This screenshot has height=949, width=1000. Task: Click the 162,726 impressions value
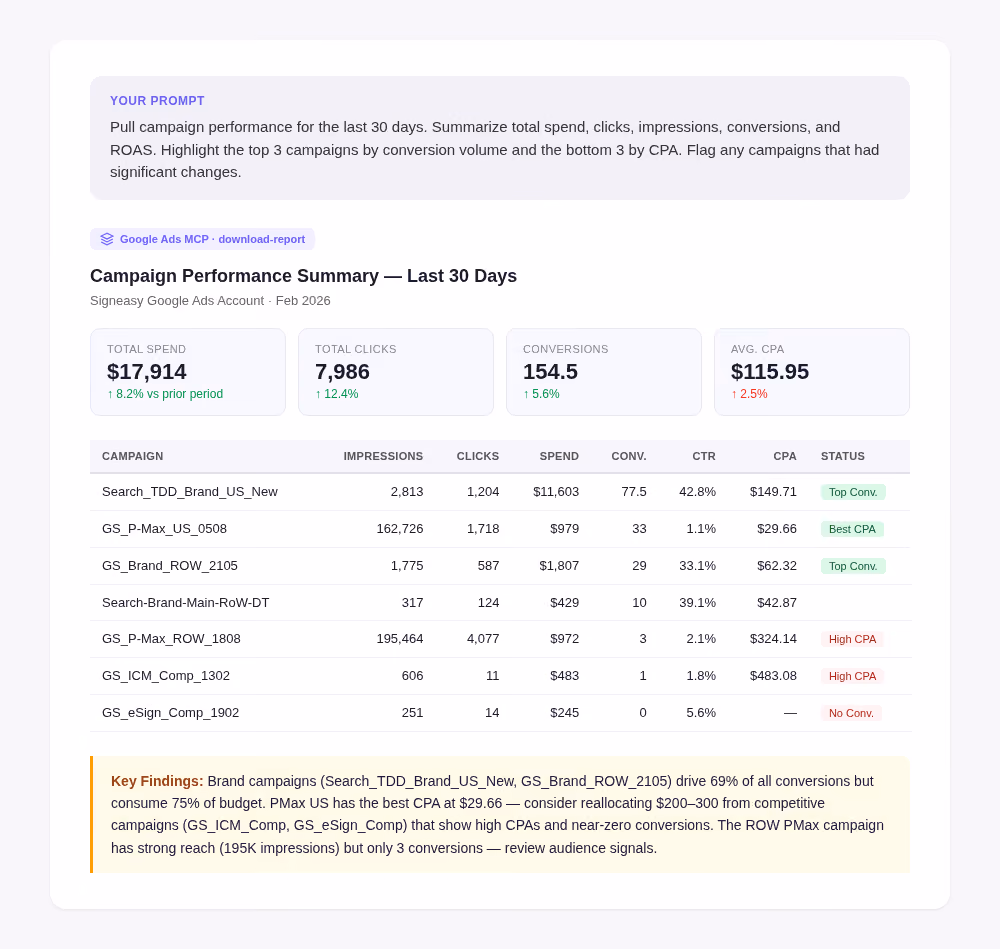tap(400, 529)
